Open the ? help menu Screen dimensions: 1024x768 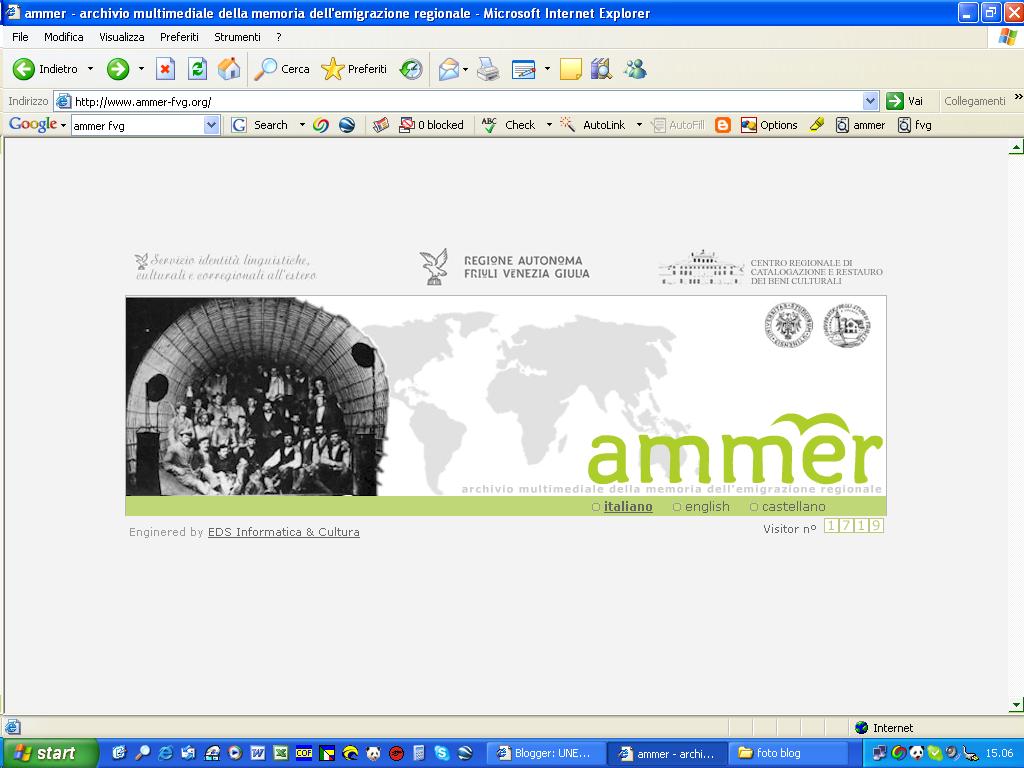click(279, 37)
